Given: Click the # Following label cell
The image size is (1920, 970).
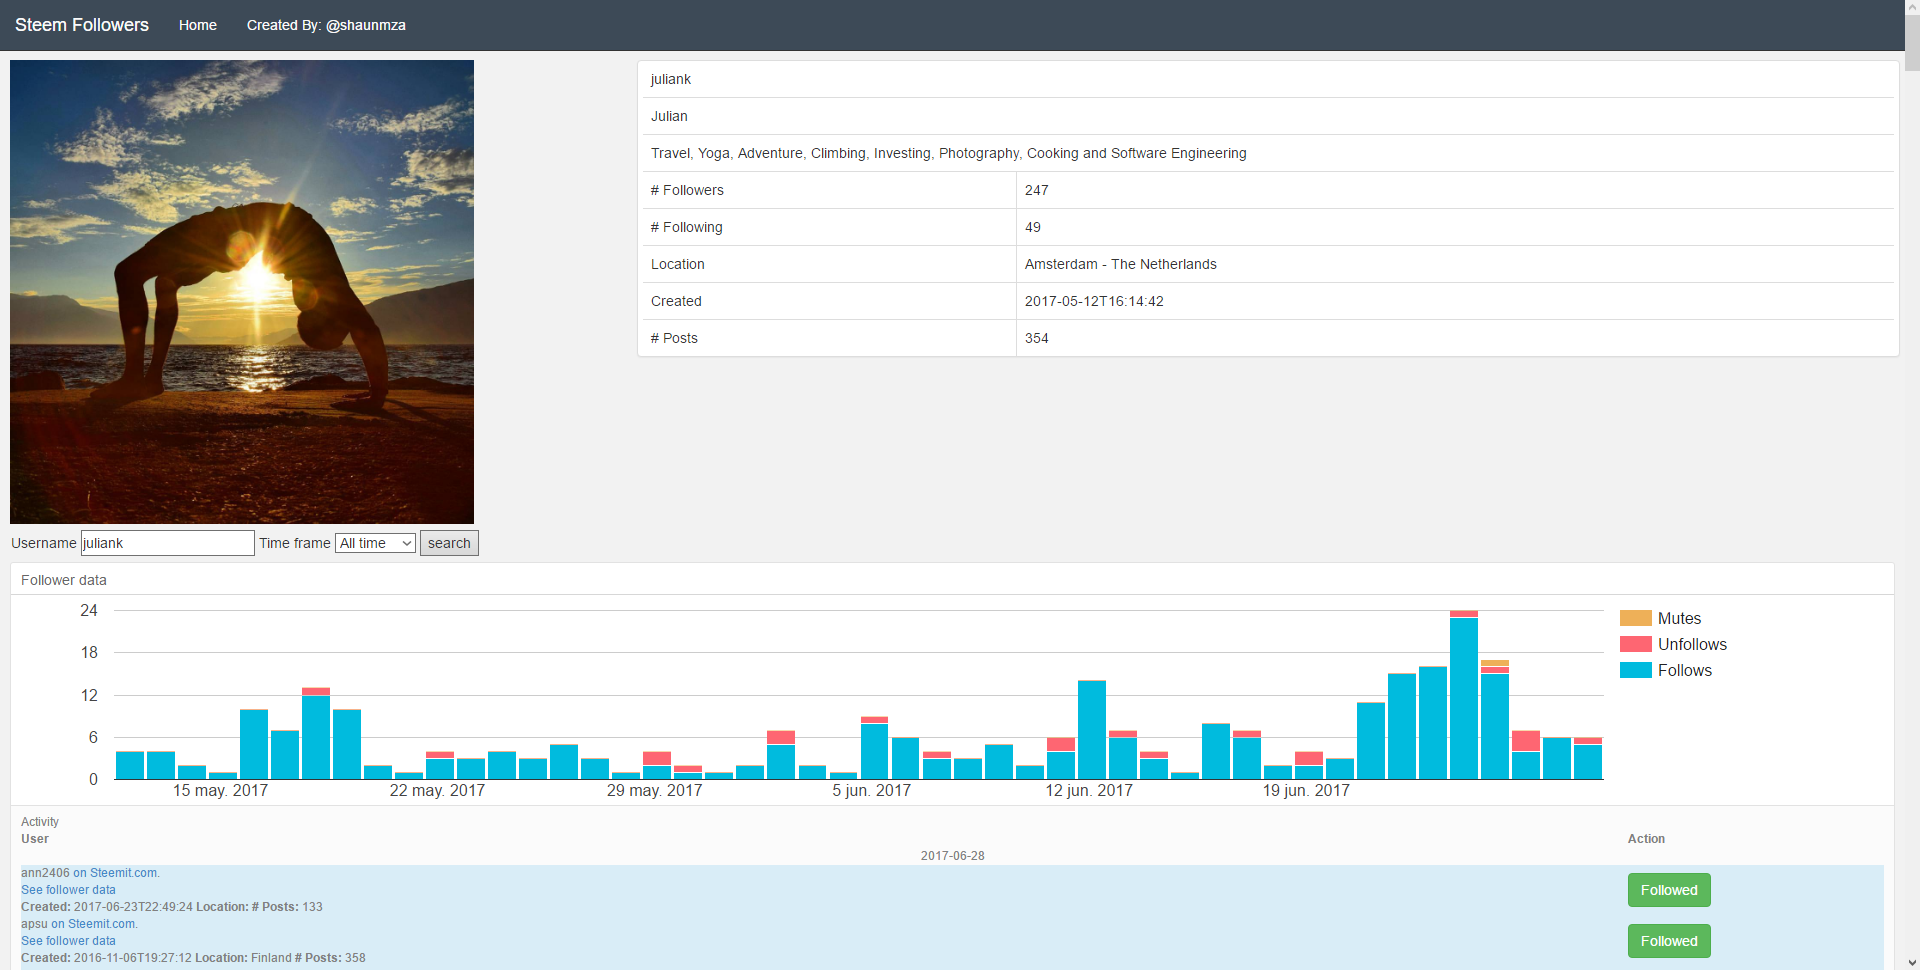Looking at the screenshot, I should pos(829,227).
